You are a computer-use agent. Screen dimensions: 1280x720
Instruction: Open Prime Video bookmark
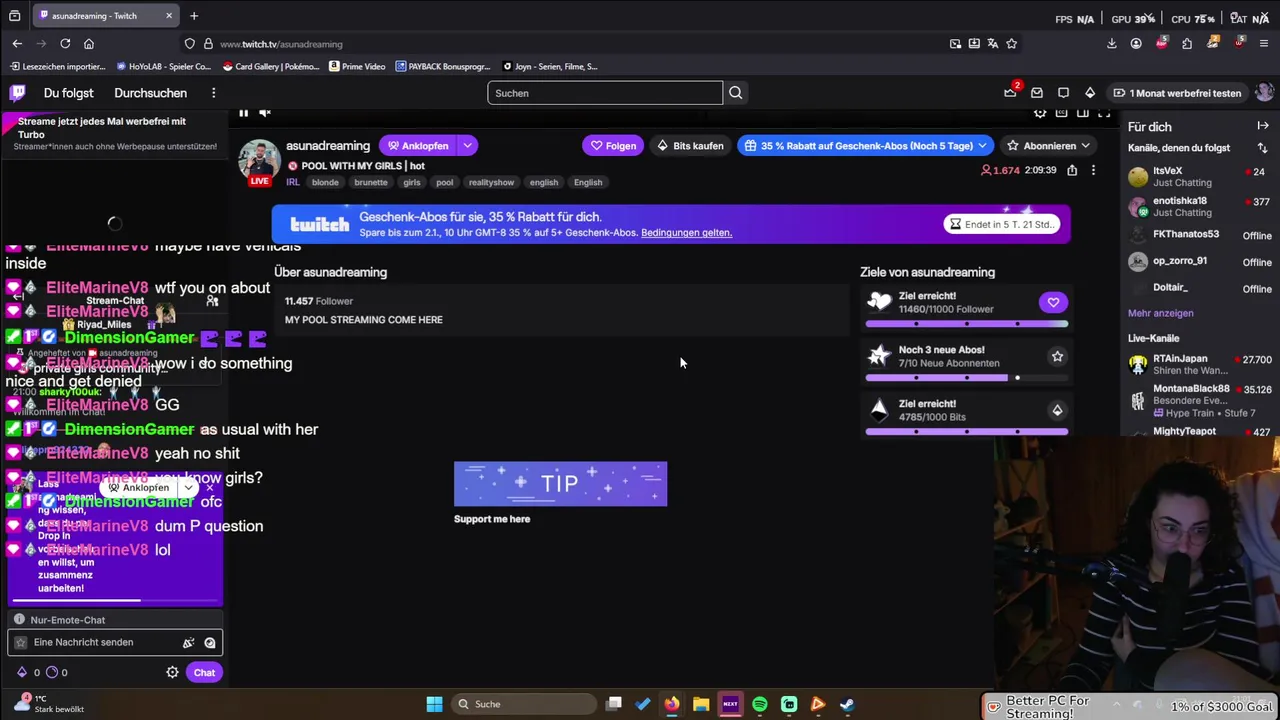[x=357, y=67]
